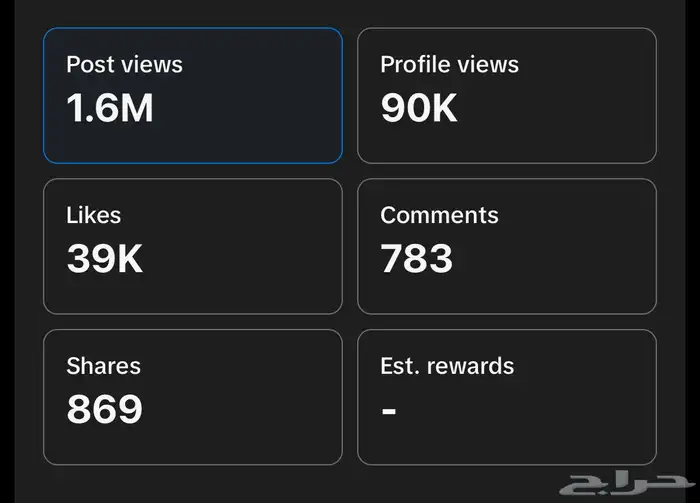This screenshot has height=503, width=700.
Task: Click the 783 comments count
Action: (417, 259)
